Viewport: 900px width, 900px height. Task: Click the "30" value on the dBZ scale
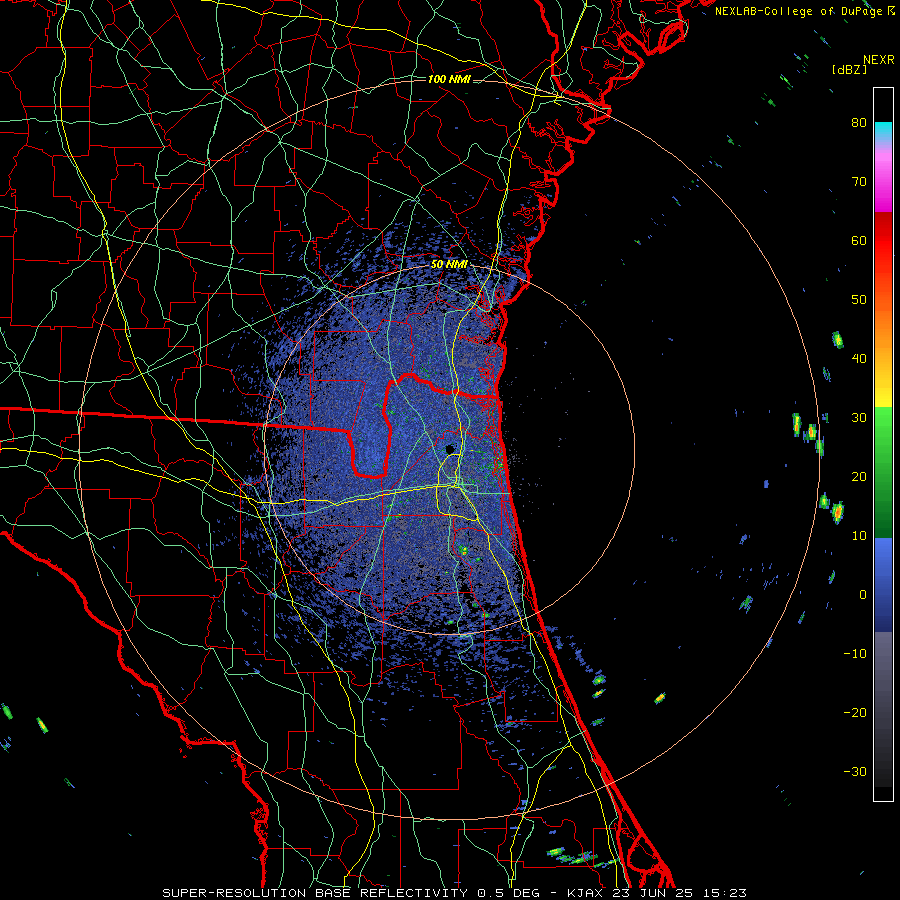coord(859,417)
